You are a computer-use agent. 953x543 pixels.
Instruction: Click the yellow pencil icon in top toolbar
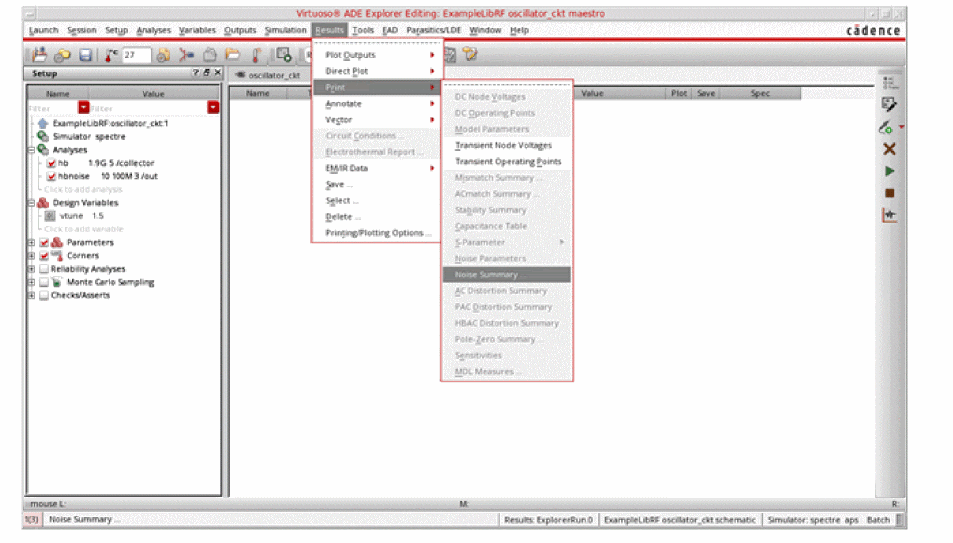coord(470,54)
